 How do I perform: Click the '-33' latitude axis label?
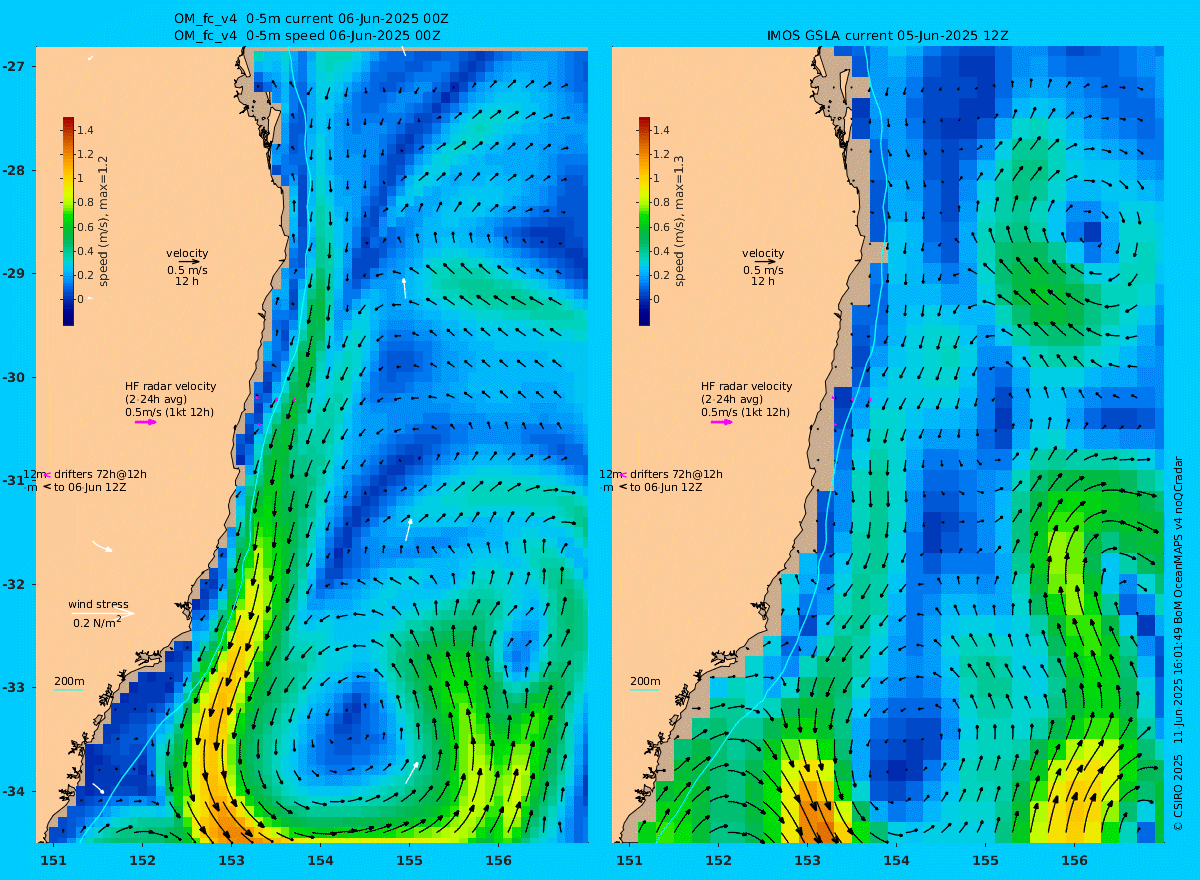13,687
